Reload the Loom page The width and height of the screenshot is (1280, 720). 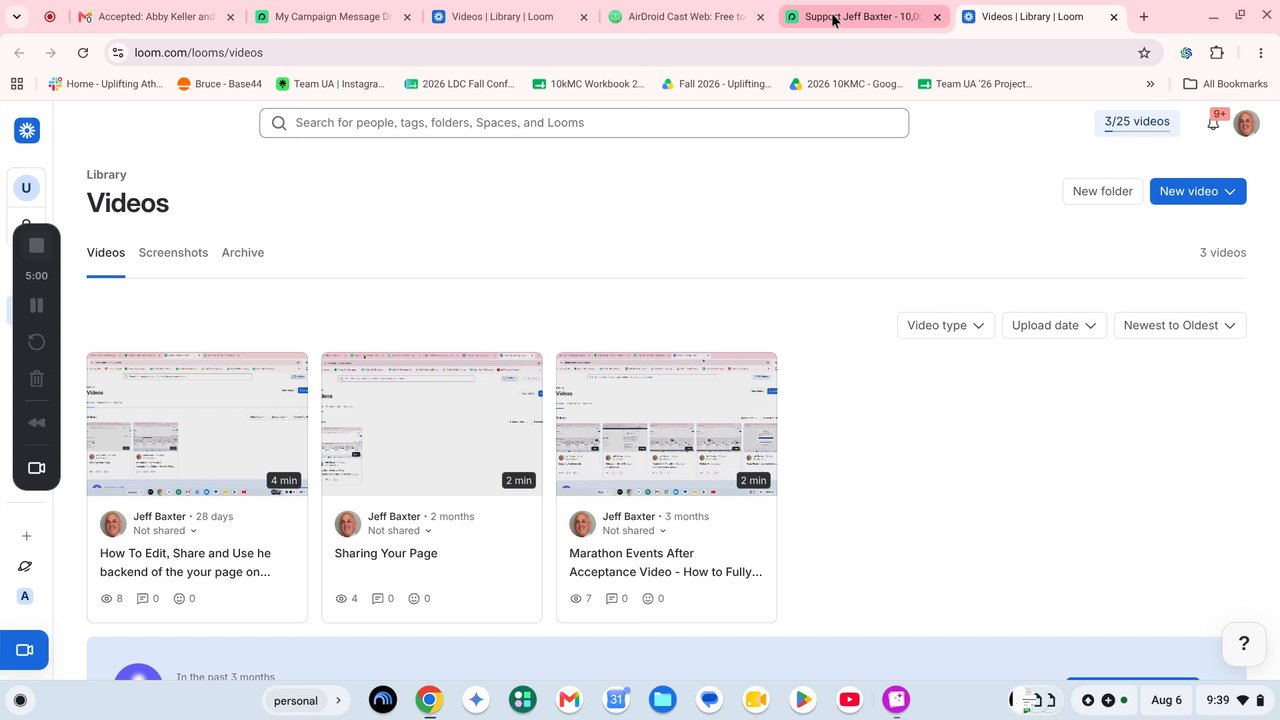(83, 53)
